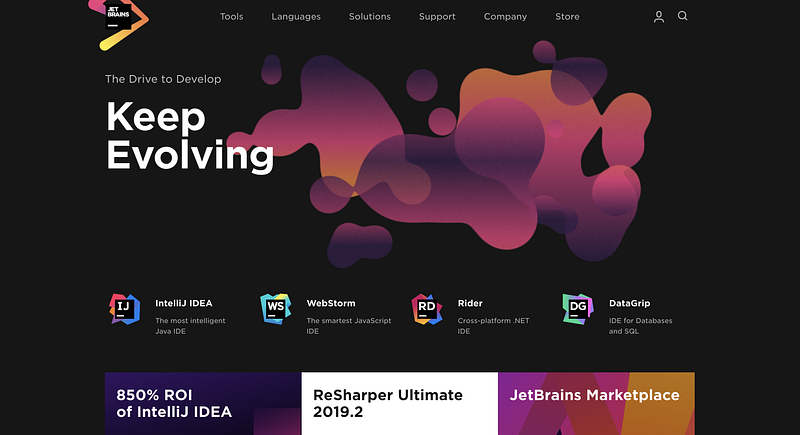Click 'The most intelligent Java IDE' text
Viewport: 800px width, 435px height.
(190, 326)
